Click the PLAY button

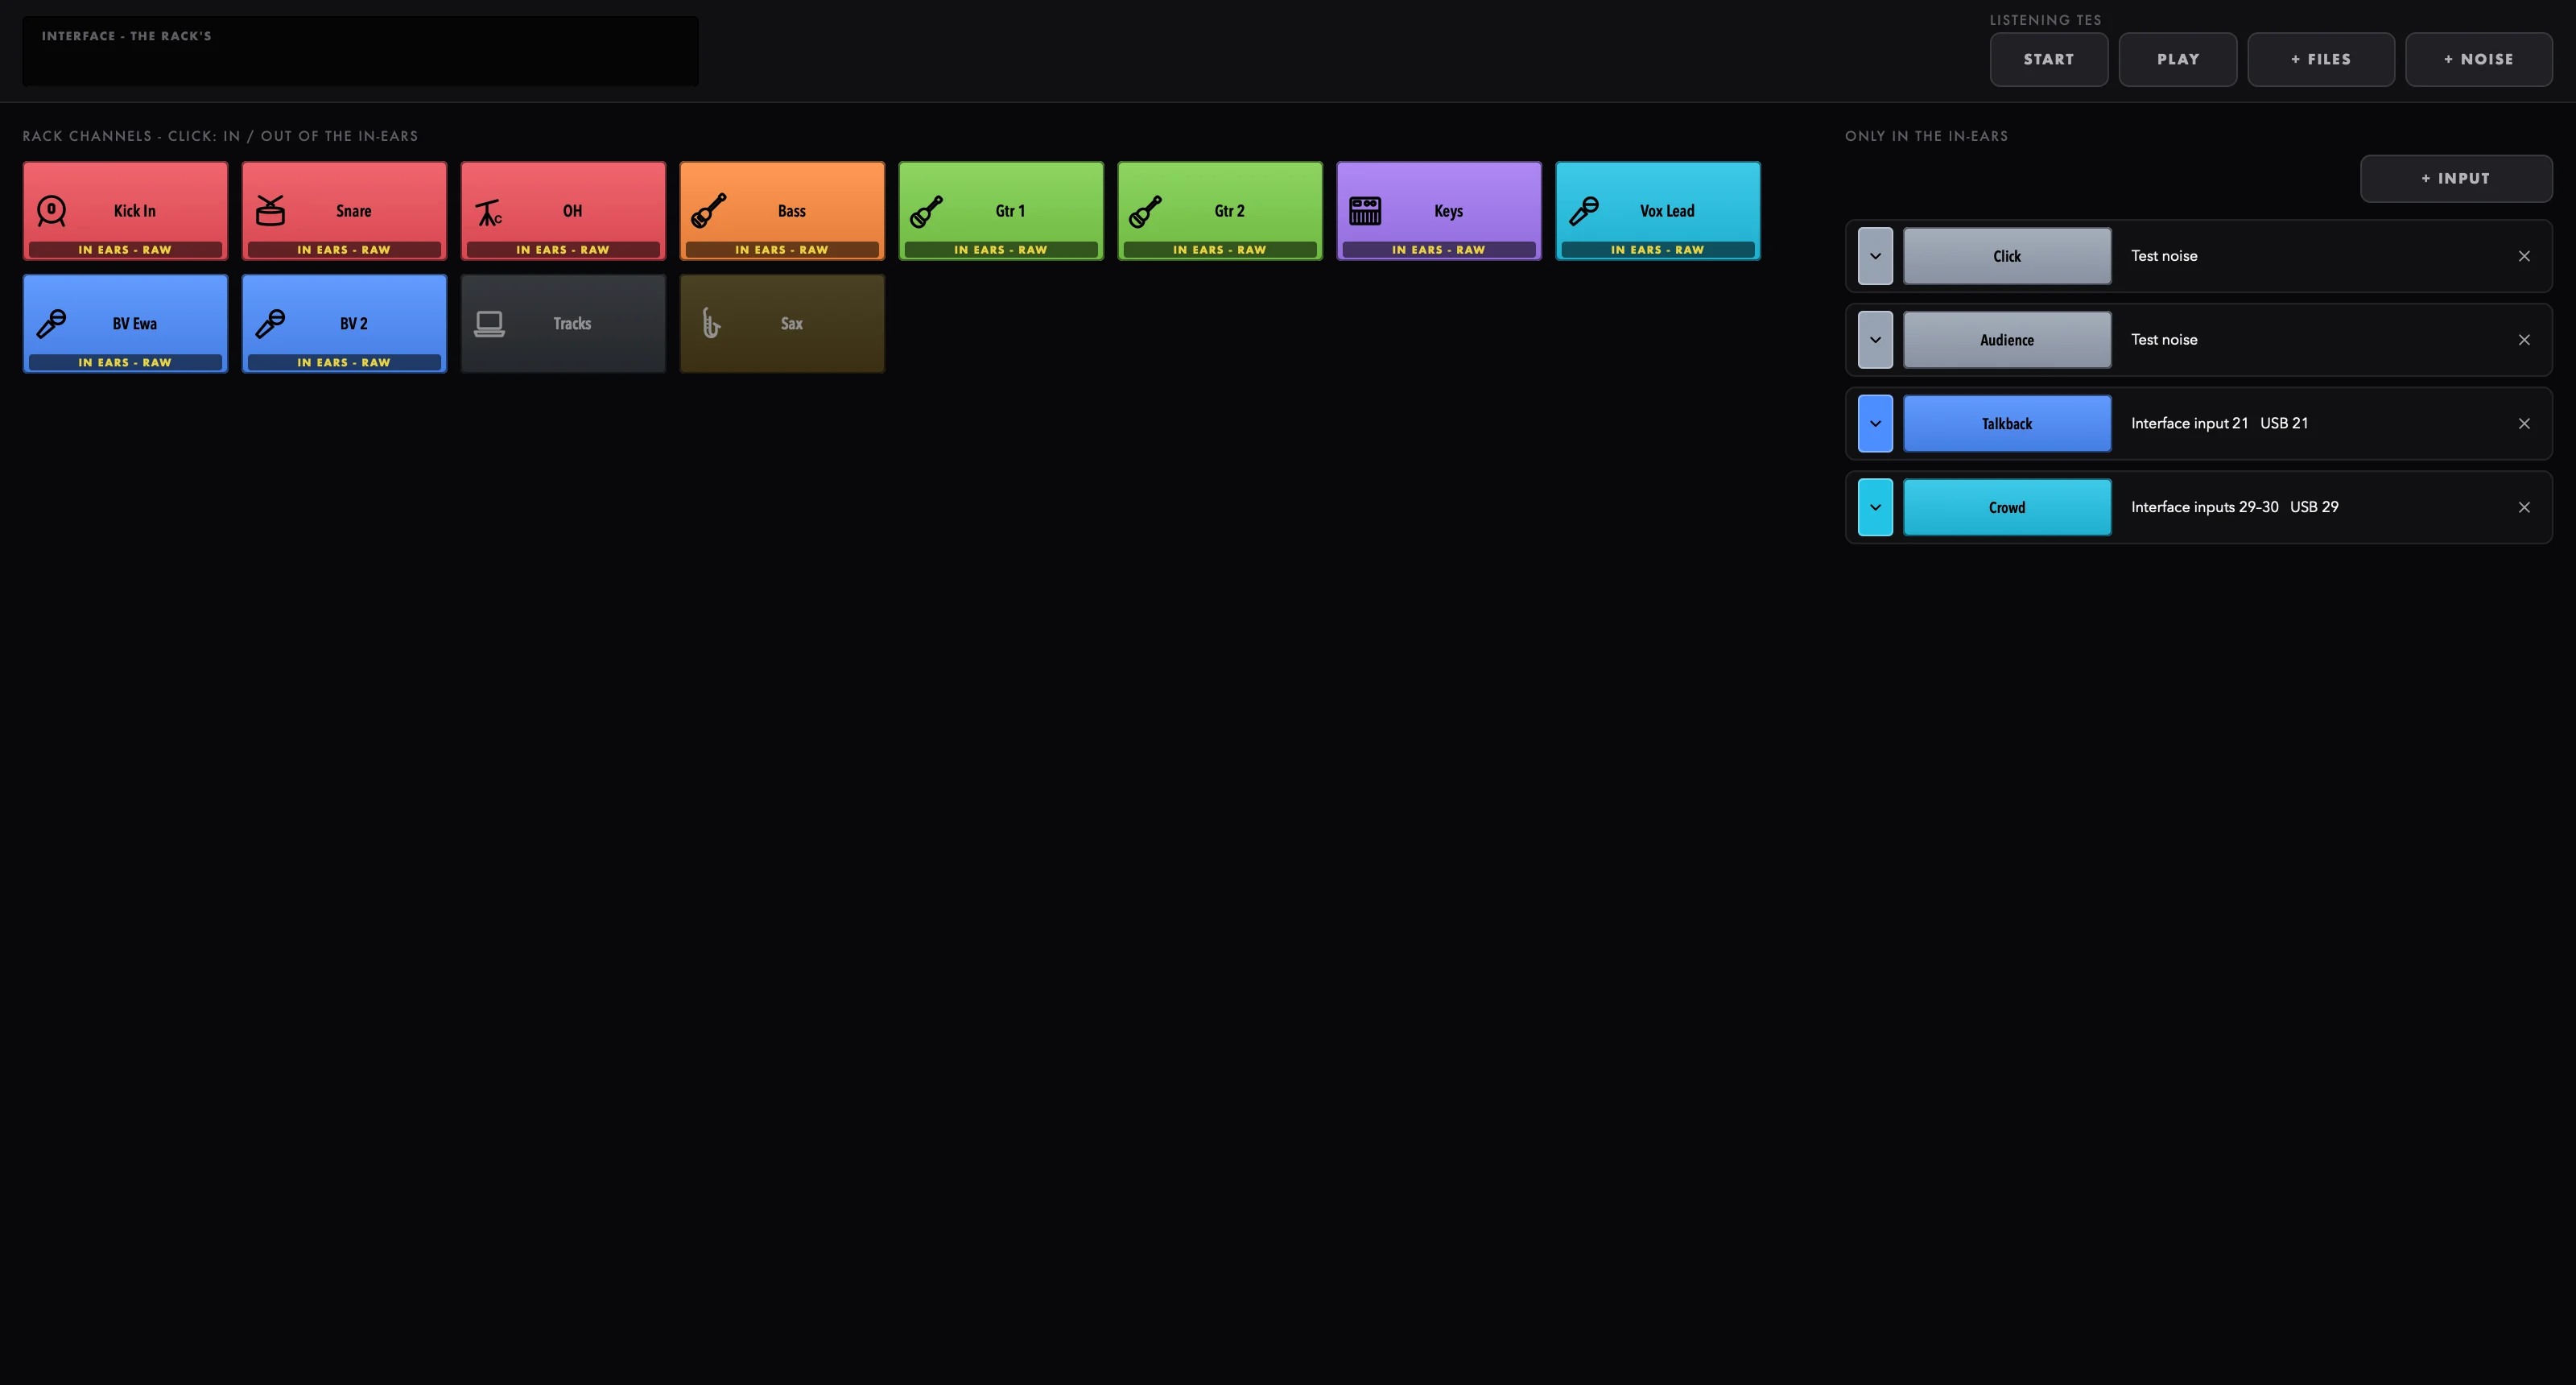[x=2178, y=59]
